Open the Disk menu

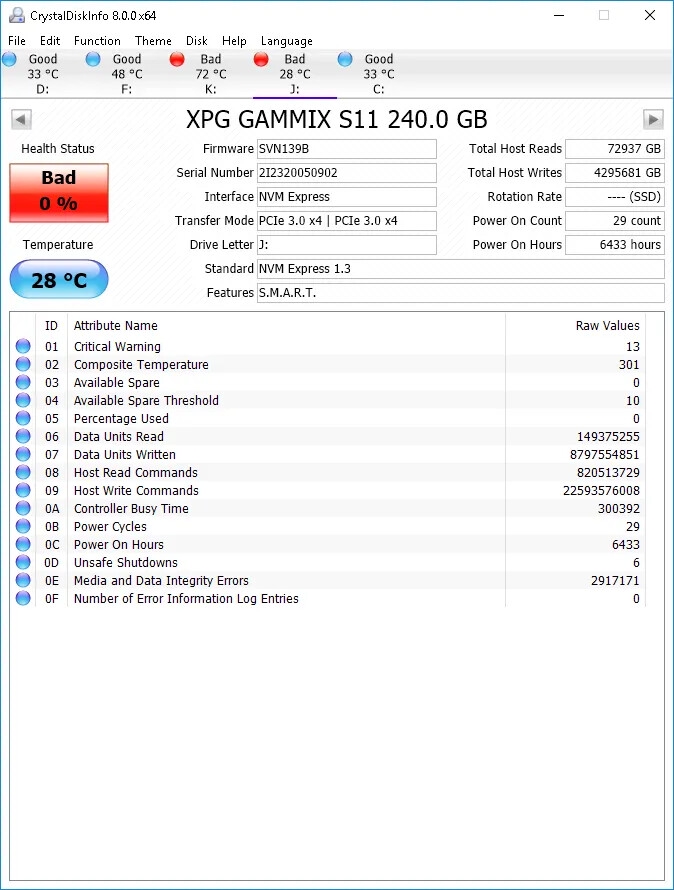click(x=196, y=41)
